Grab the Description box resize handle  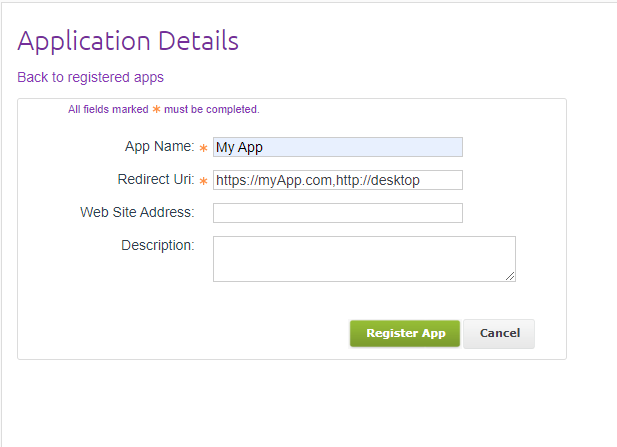point(510,276)
